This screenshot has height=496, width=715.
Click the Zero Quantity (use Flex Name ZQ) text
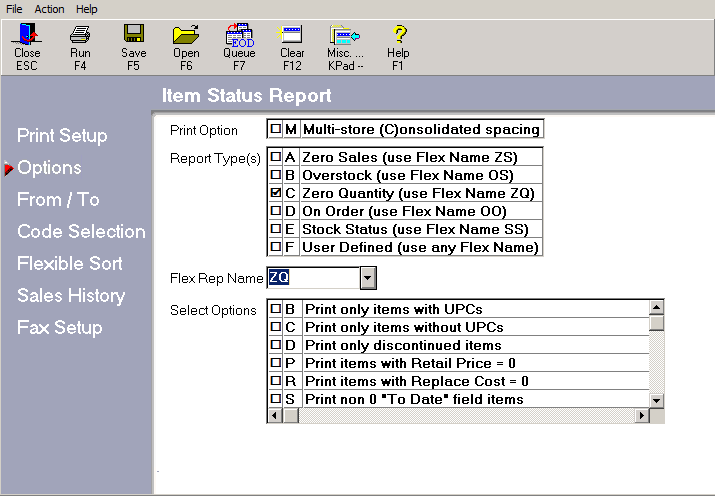[x=418, y=193]
